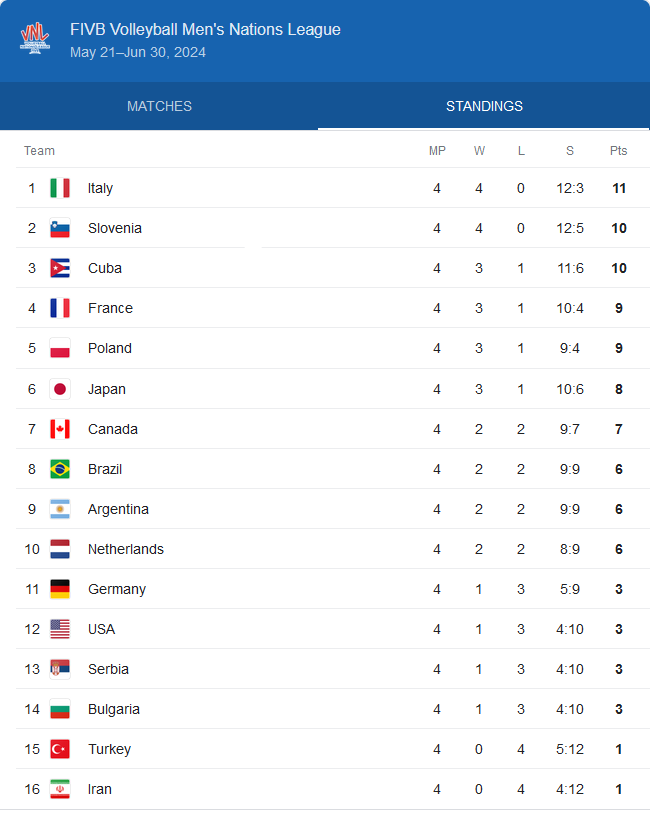Click the Slovenia flag icon

[60, 228]
